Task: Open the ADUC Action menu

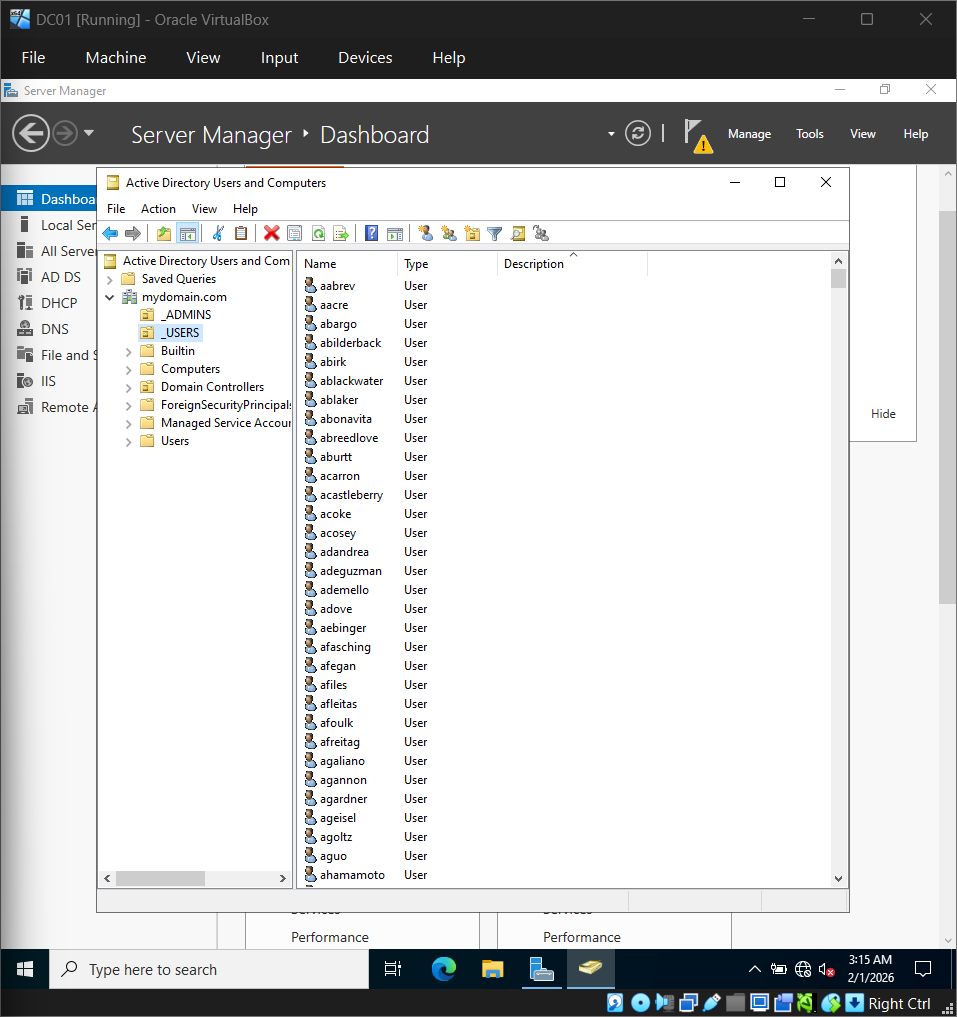Action: 158,209
